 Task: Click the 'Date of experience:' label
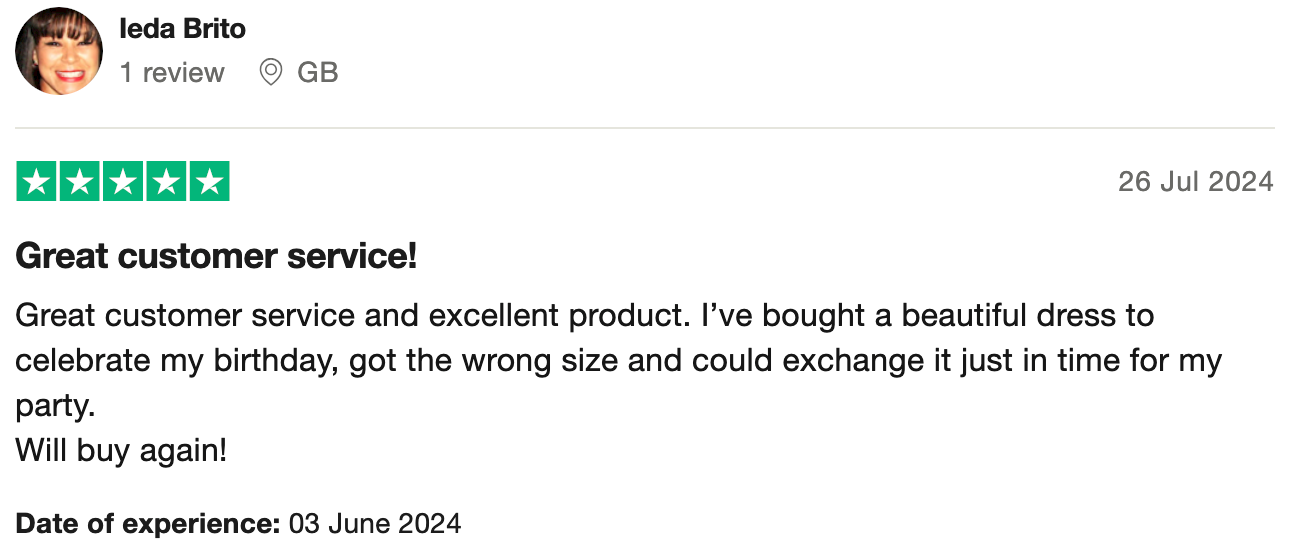(x=148, y=523)
